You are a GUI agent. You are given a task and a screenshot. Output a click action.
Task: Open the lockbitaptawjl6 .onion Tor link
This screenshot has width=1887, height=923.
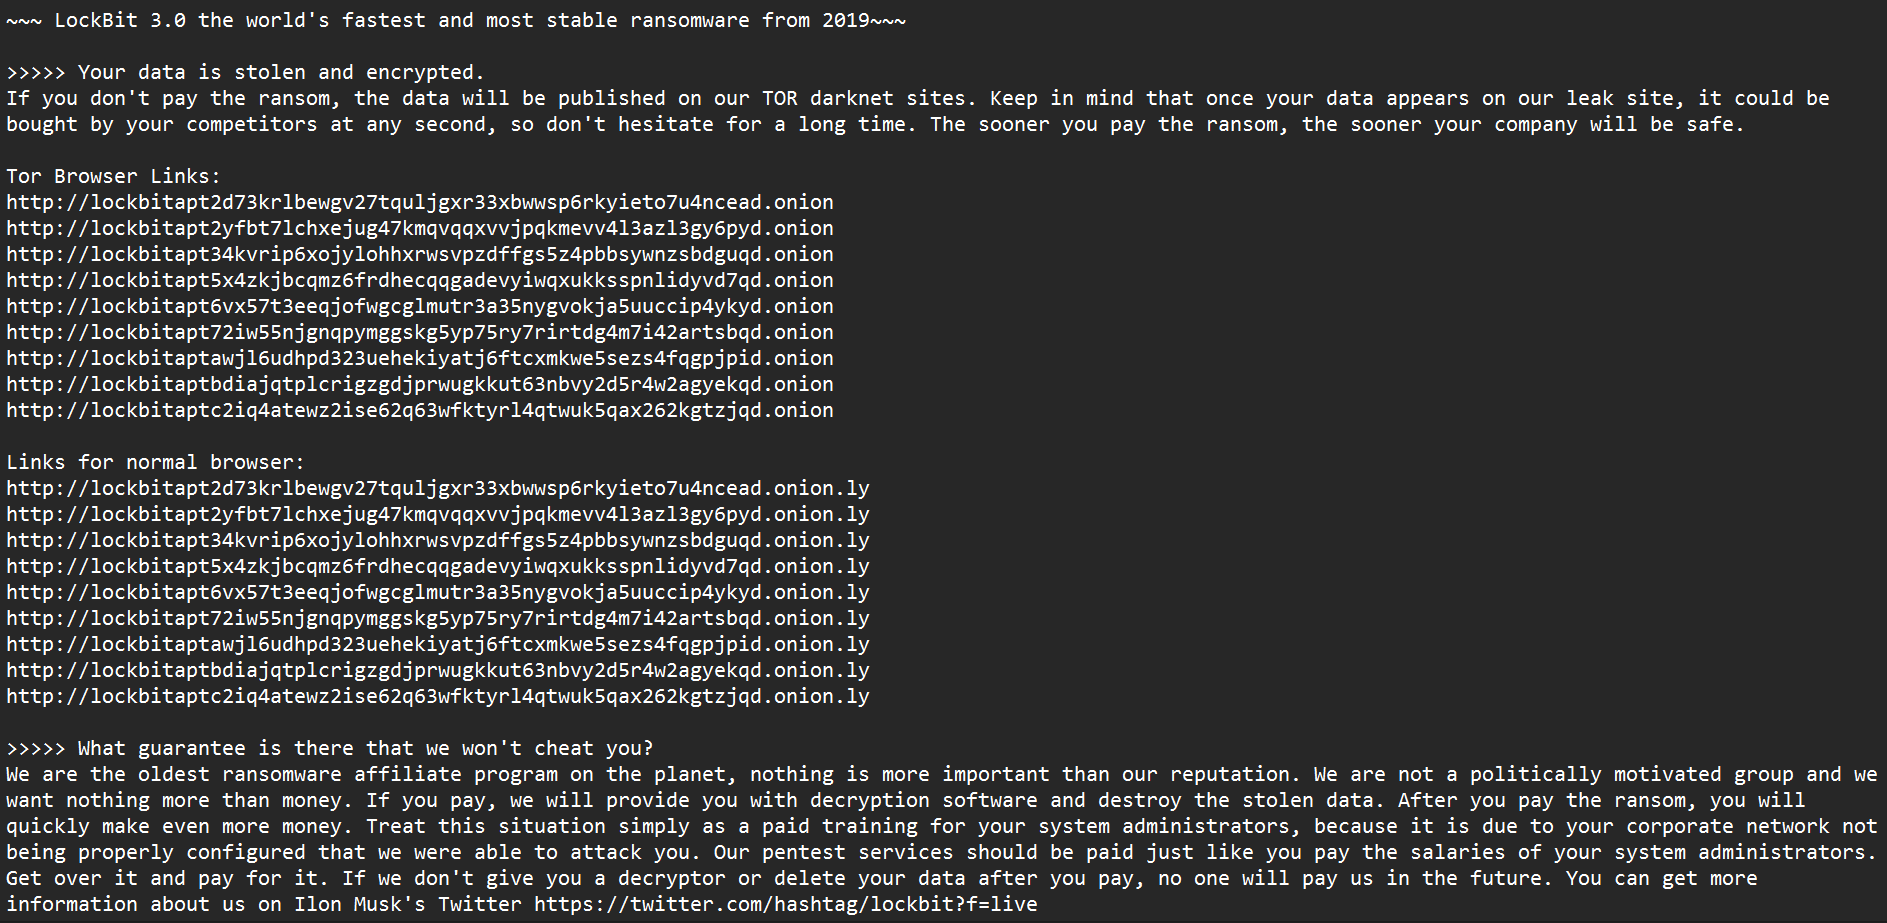[420, 358]
